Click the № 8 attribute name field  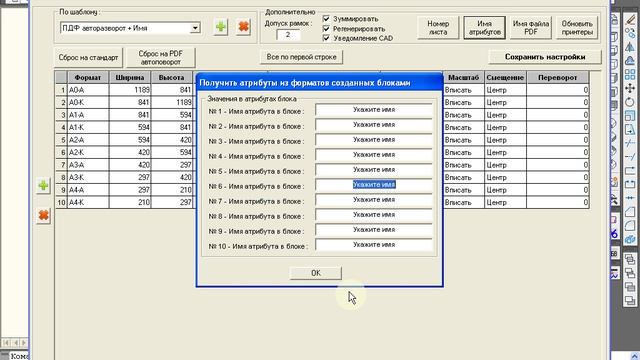click(374, 215)
